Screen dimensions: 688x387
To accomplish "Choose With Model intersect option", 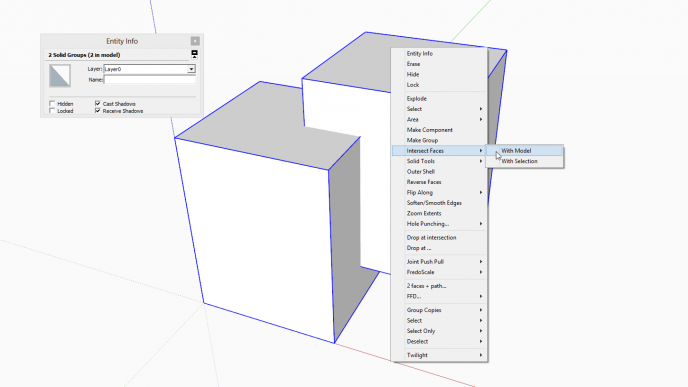I will 524,151.
